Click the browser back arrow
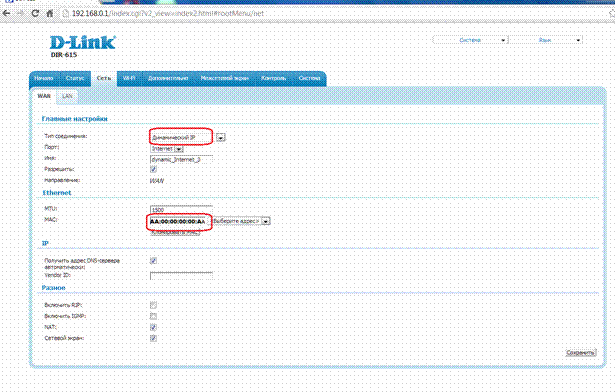Screen dimensions: 615x392 [x=6, y=13]
